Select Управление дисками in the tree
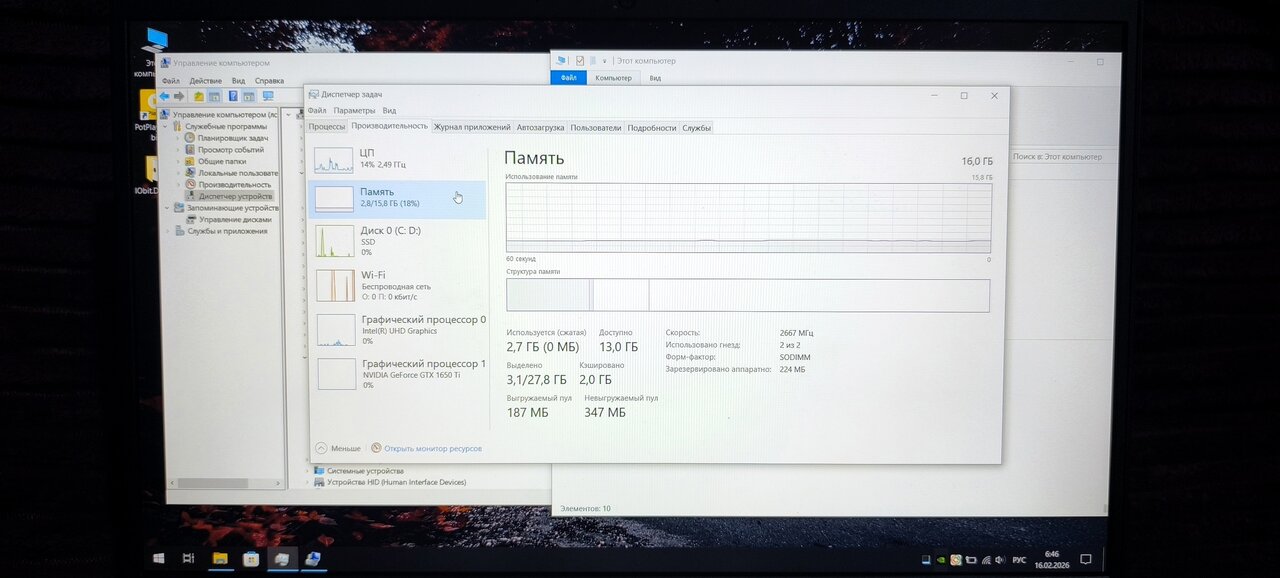This screenshot has height=578, width=1280. (x=234, y=219)
